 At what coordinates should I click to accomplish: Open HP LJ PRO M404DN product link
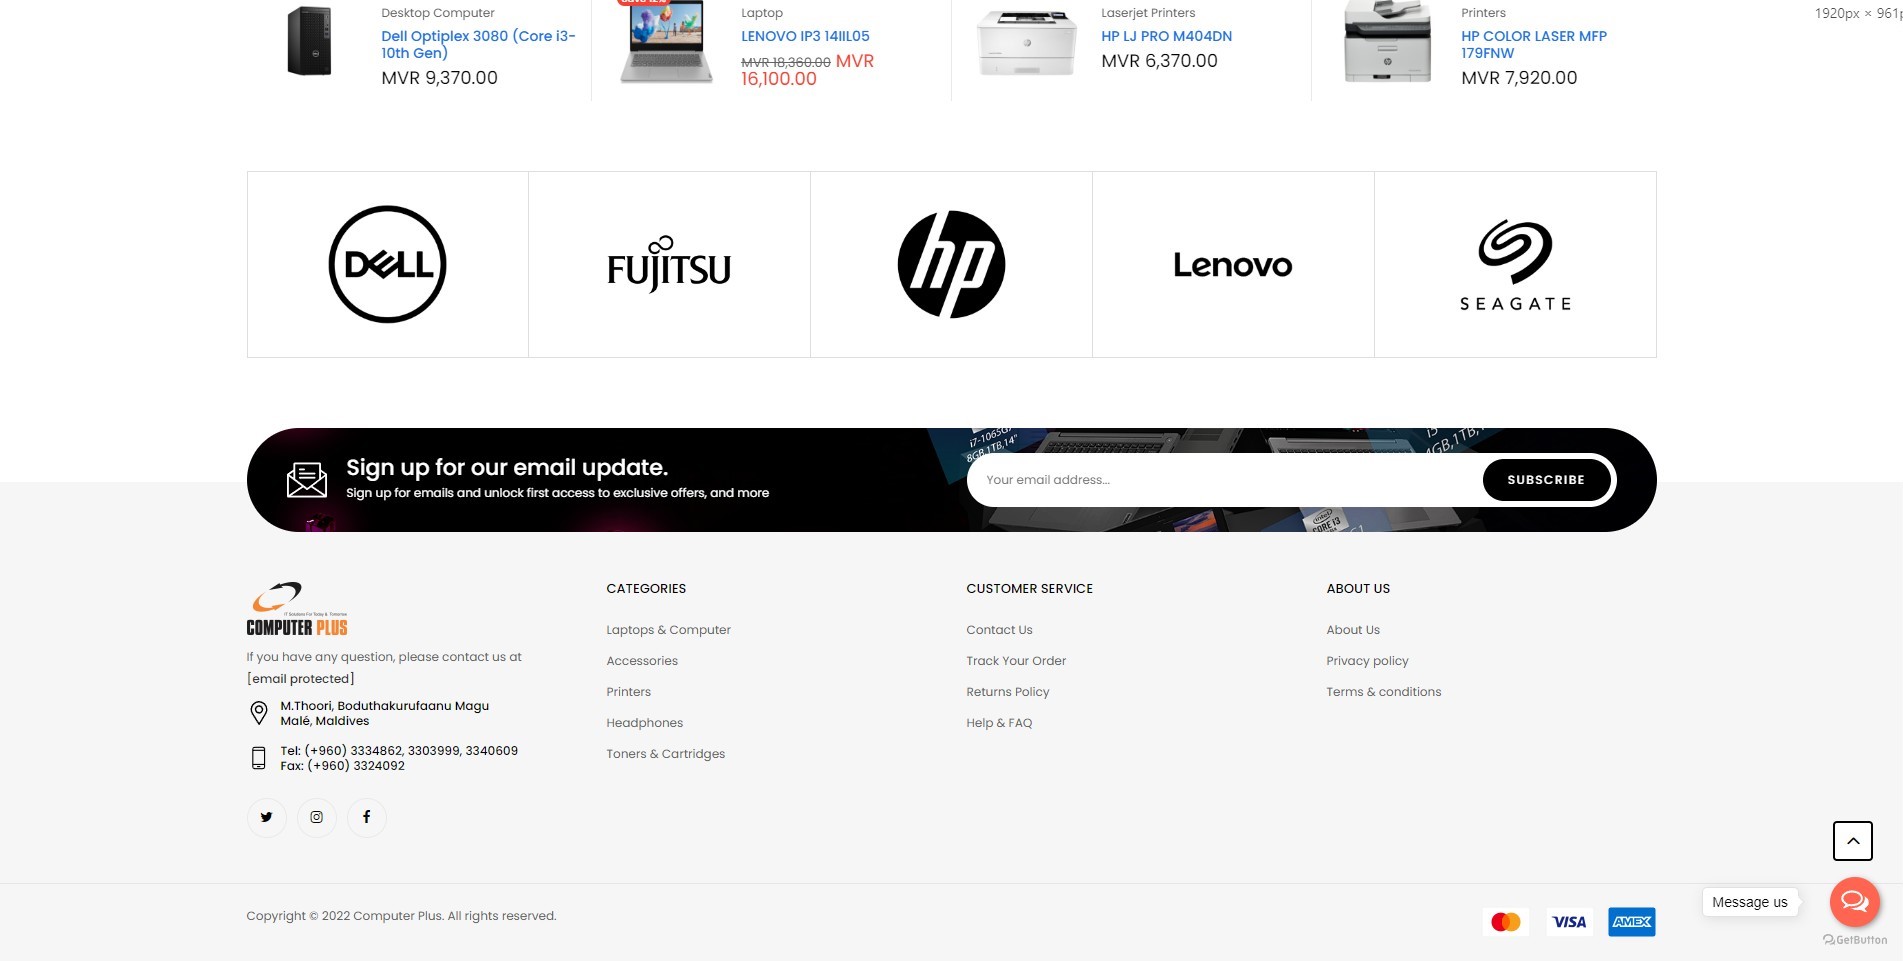pos(1166,36)
